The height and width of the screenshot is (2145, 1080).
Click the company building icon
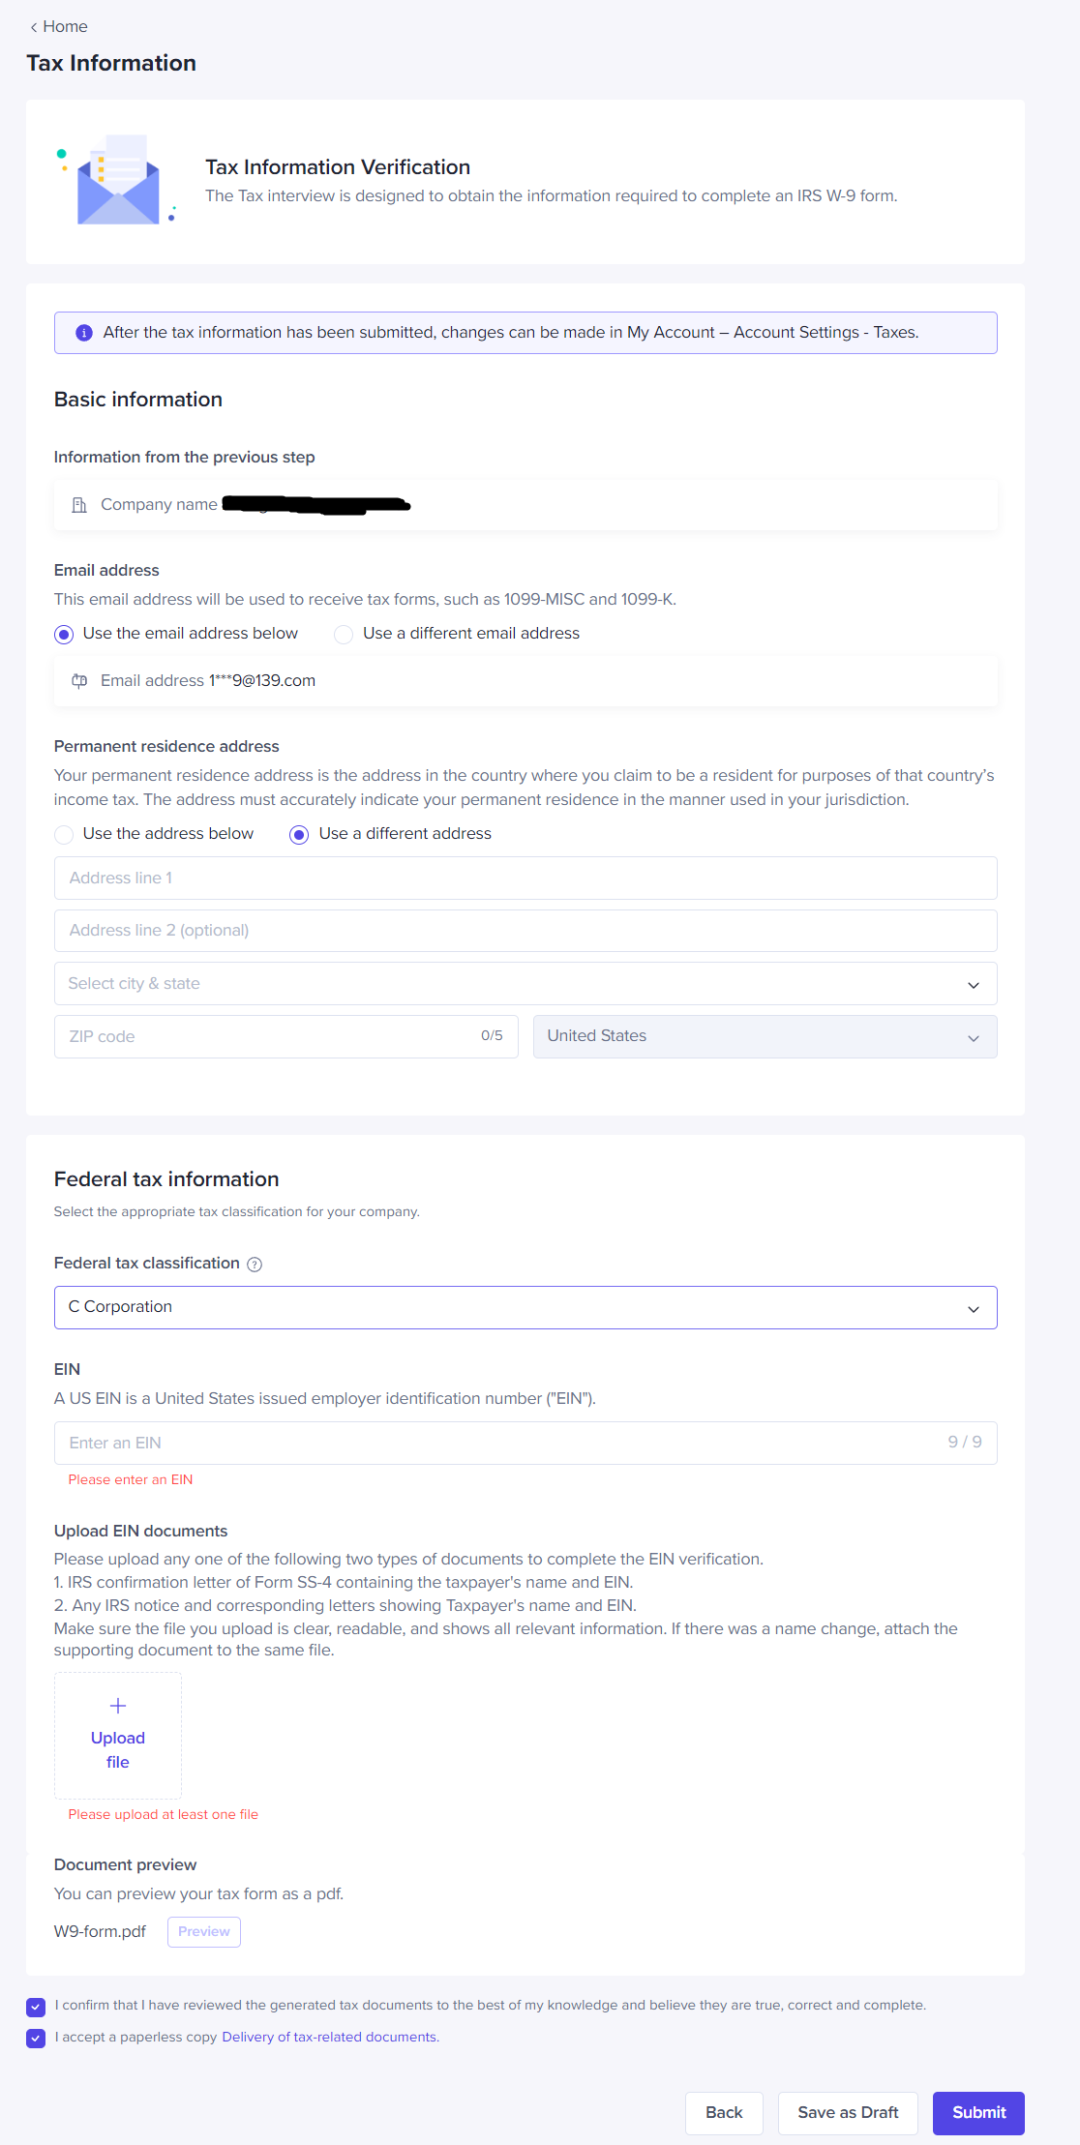[x=79, y=505]
